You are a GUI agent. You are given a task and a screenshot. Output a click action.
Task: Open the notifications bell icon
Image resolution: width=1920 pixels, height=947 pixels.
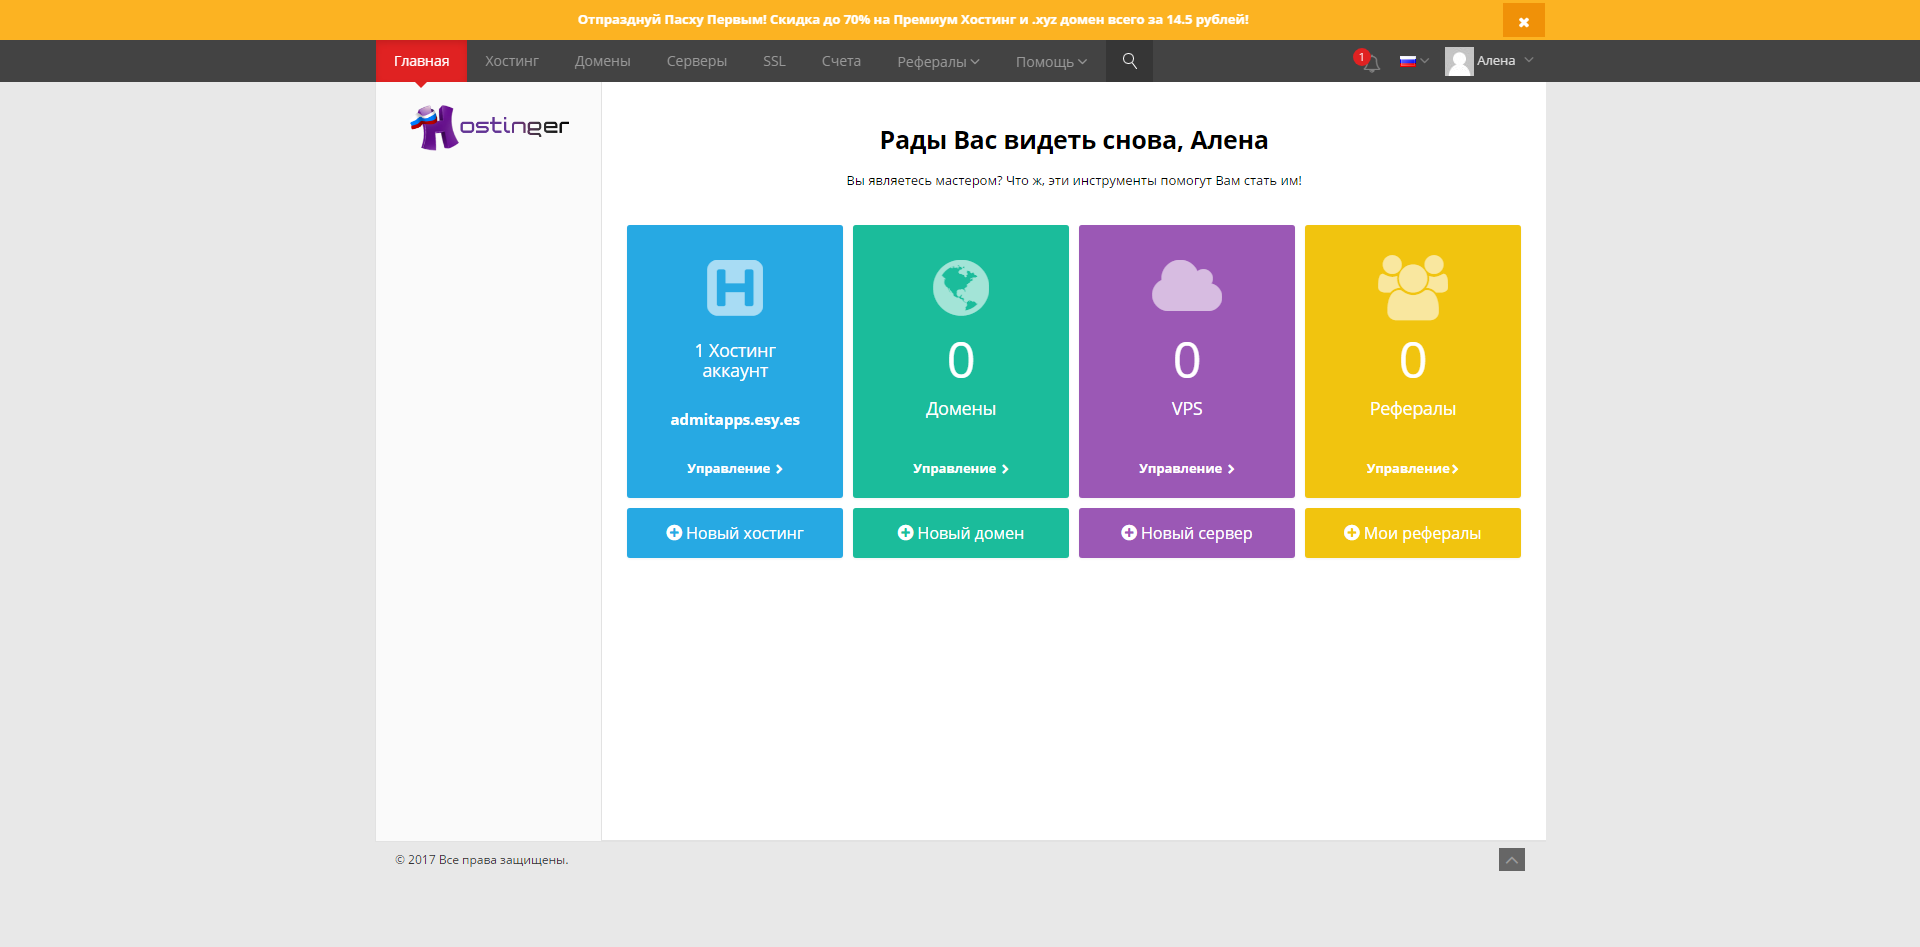pos(1372,64)
